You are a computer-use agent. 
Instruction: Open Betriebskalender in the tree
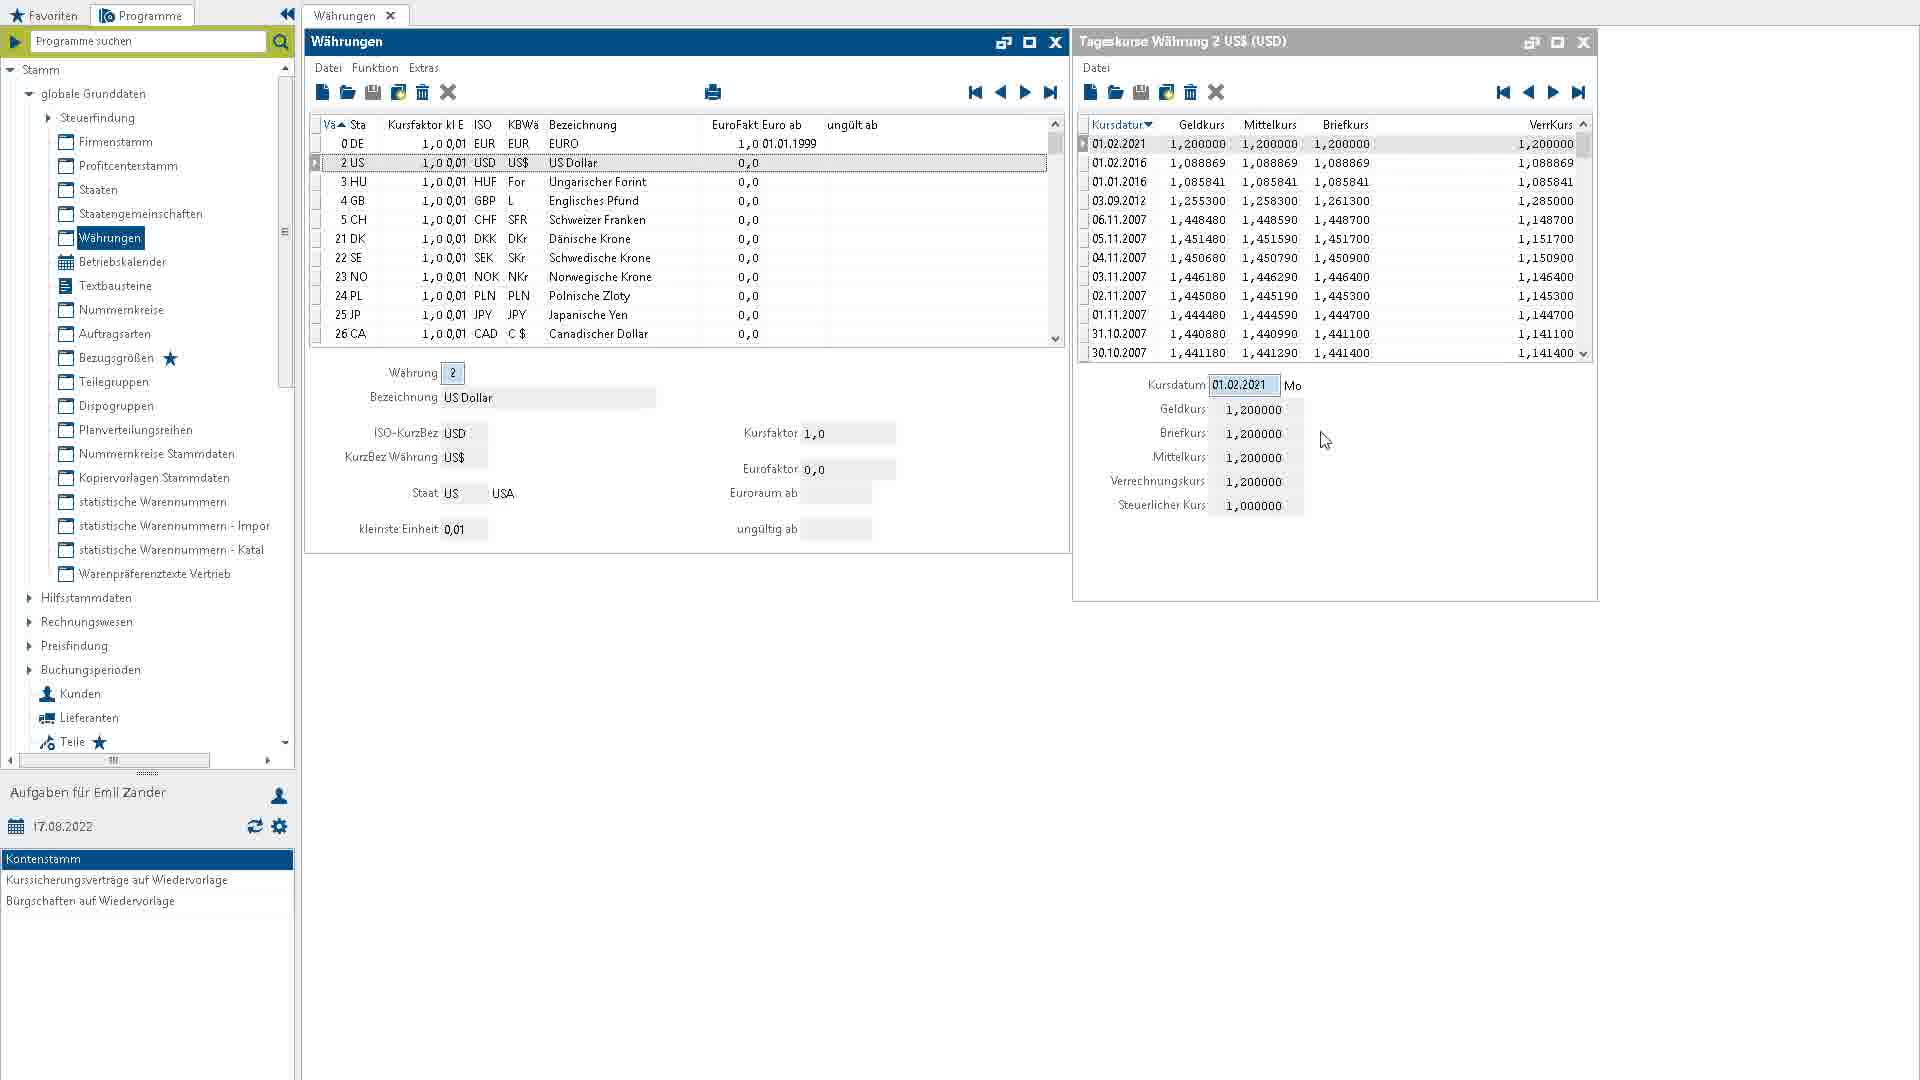122,262
